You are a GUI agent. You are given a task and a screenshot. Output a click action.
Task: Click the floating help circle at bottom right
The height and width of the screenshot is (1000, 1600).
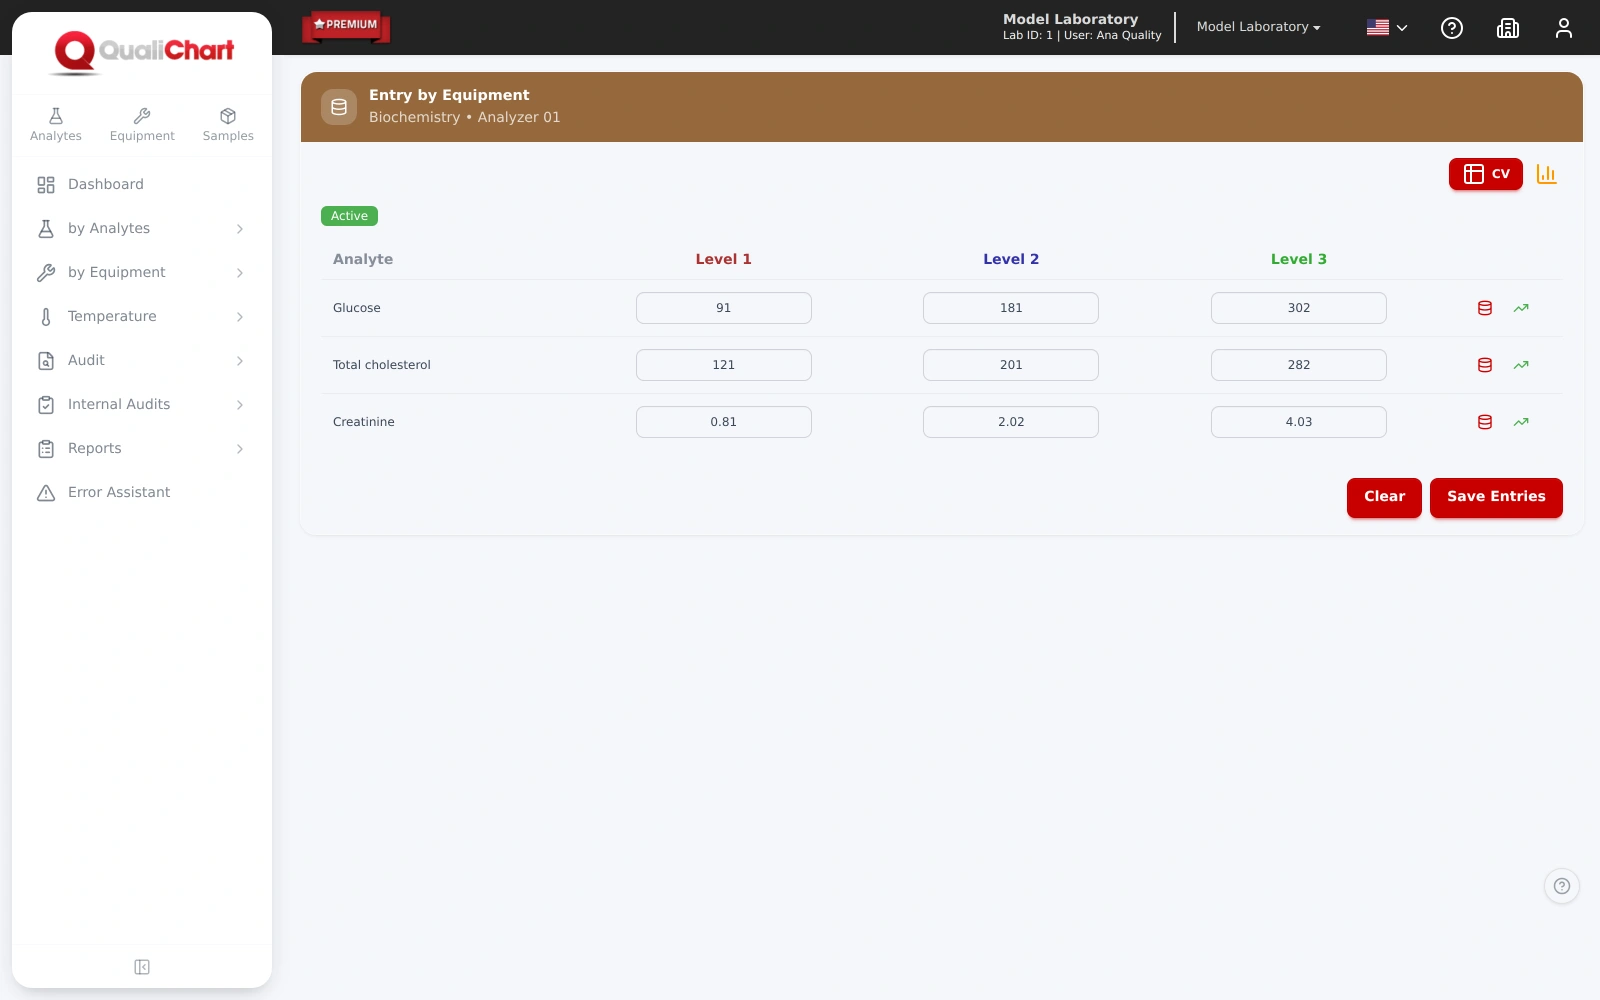[1562, 886]
